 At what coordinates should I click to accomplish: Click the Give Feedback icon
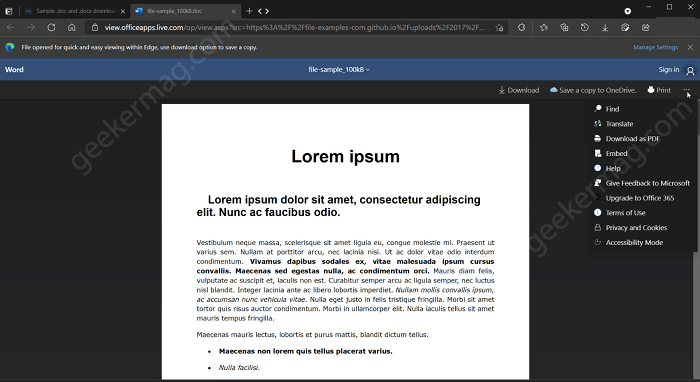[598, 183]
